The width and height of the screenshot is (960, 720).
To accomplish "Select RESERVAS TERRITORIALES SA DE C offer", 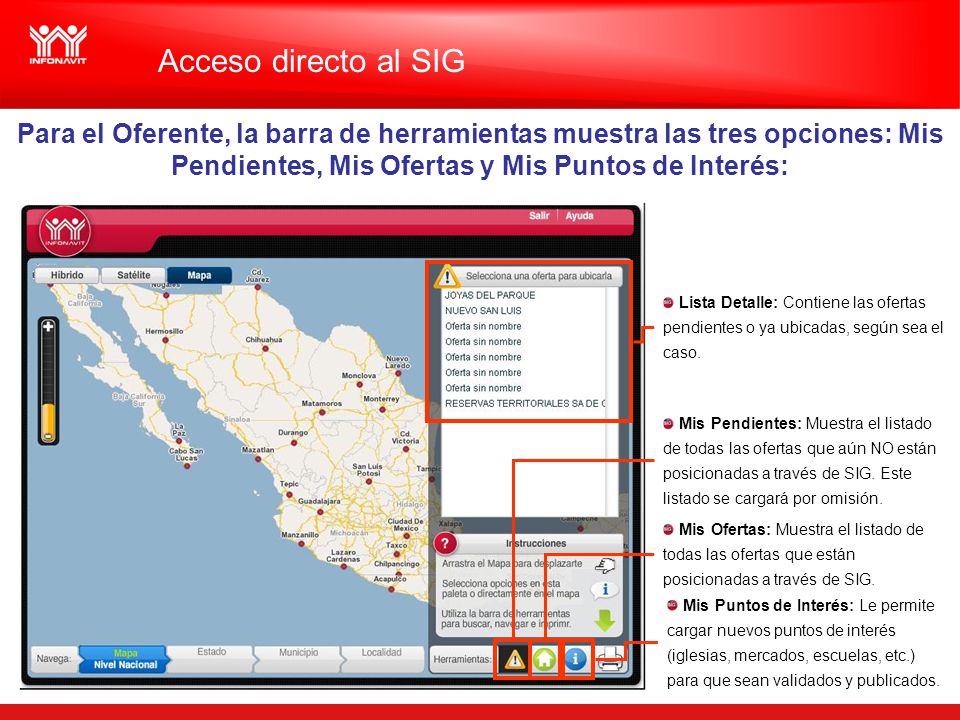I will [x=525, y=403].
